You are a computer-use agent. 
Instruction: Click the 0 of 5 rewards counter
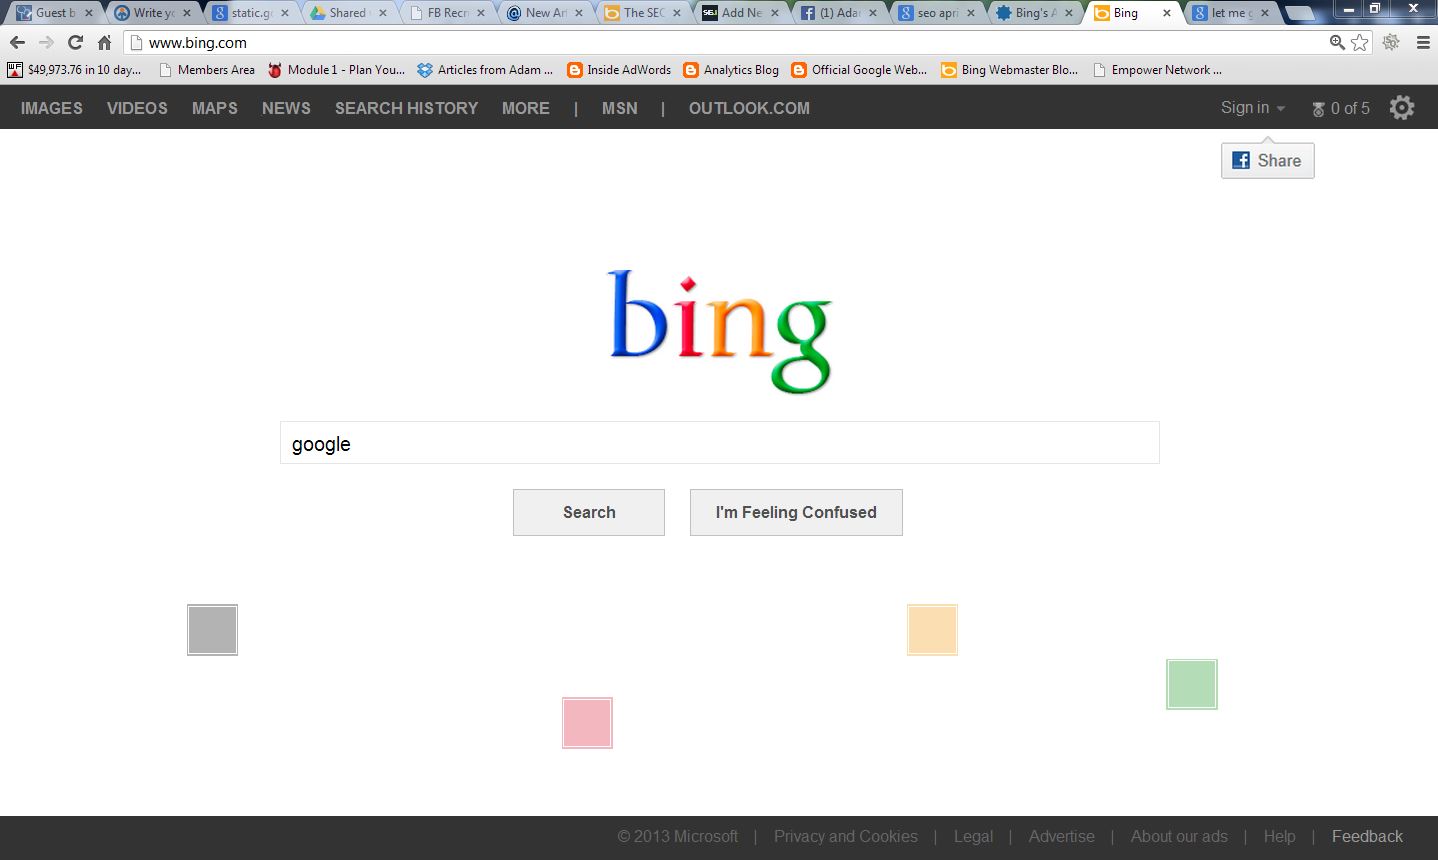tap(1350, 108)
